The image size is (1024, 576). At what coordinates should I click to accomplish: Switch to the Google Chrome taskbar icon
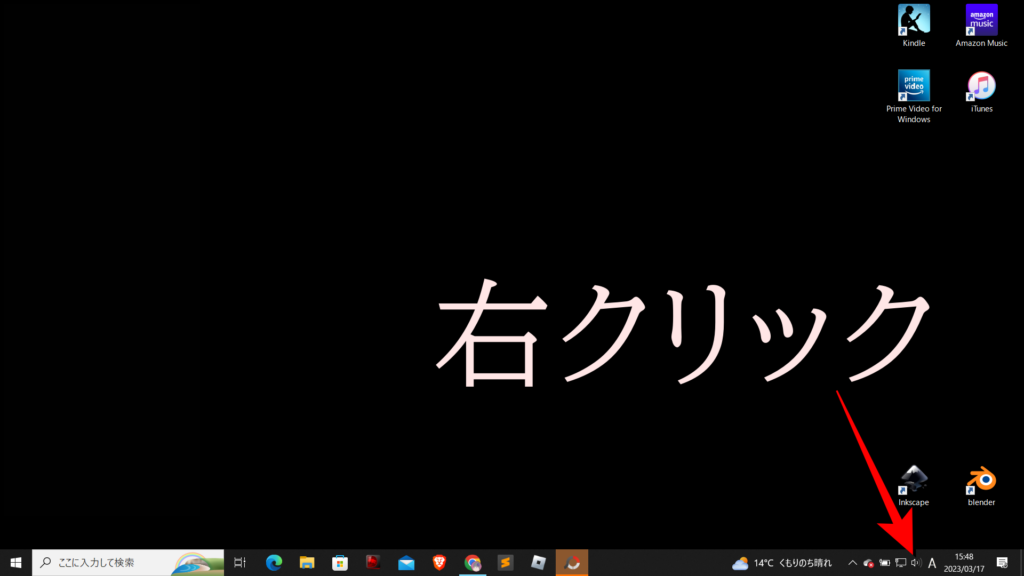pyautogui.click(x=472, y=563)
